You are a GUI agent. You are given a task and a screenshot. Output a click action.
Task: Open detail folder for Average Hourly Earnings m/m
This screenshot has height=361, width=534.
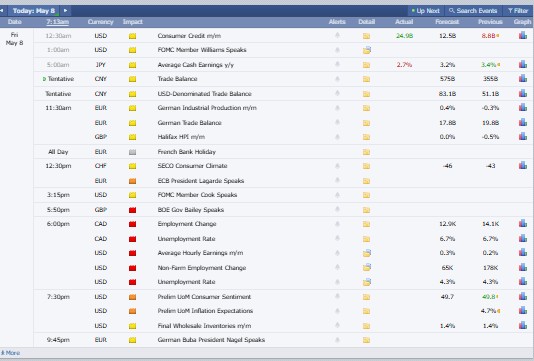(367, 253)
